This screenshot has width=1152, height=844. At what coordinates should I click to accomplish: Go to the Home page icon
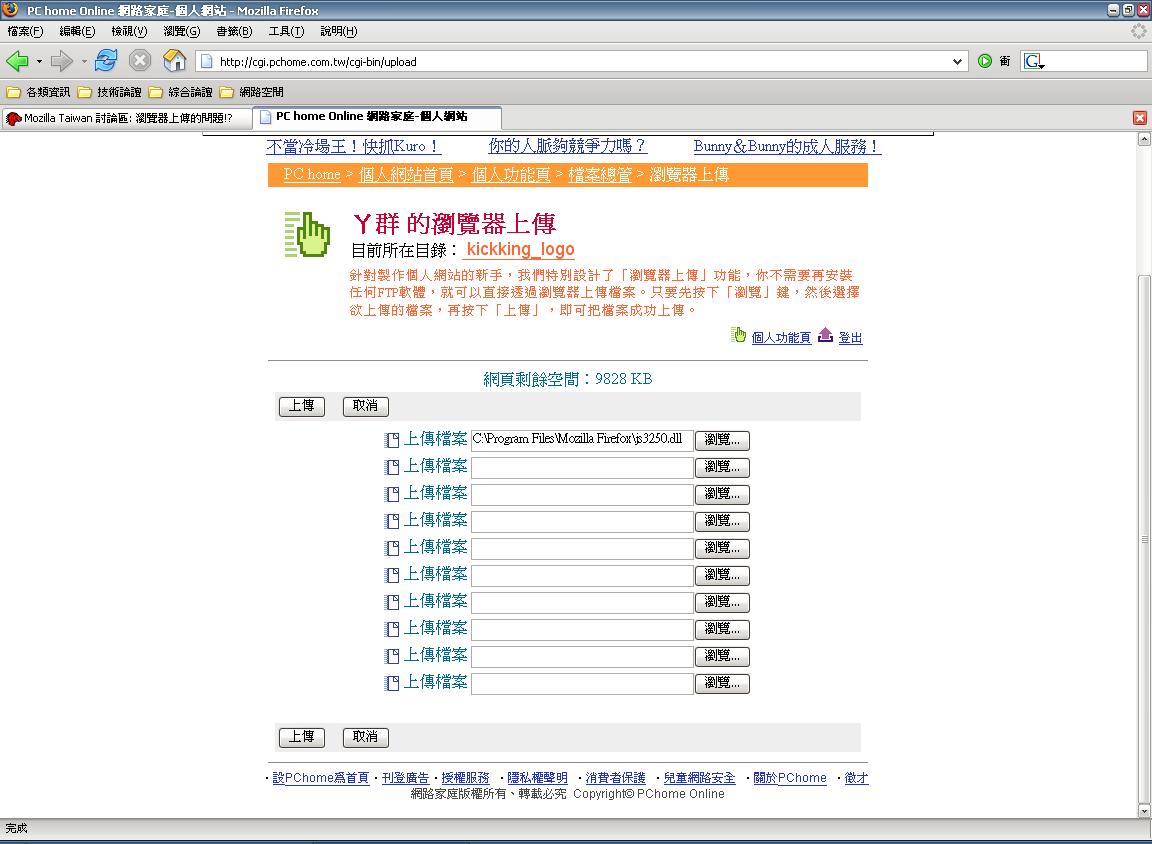pos(174,61)
